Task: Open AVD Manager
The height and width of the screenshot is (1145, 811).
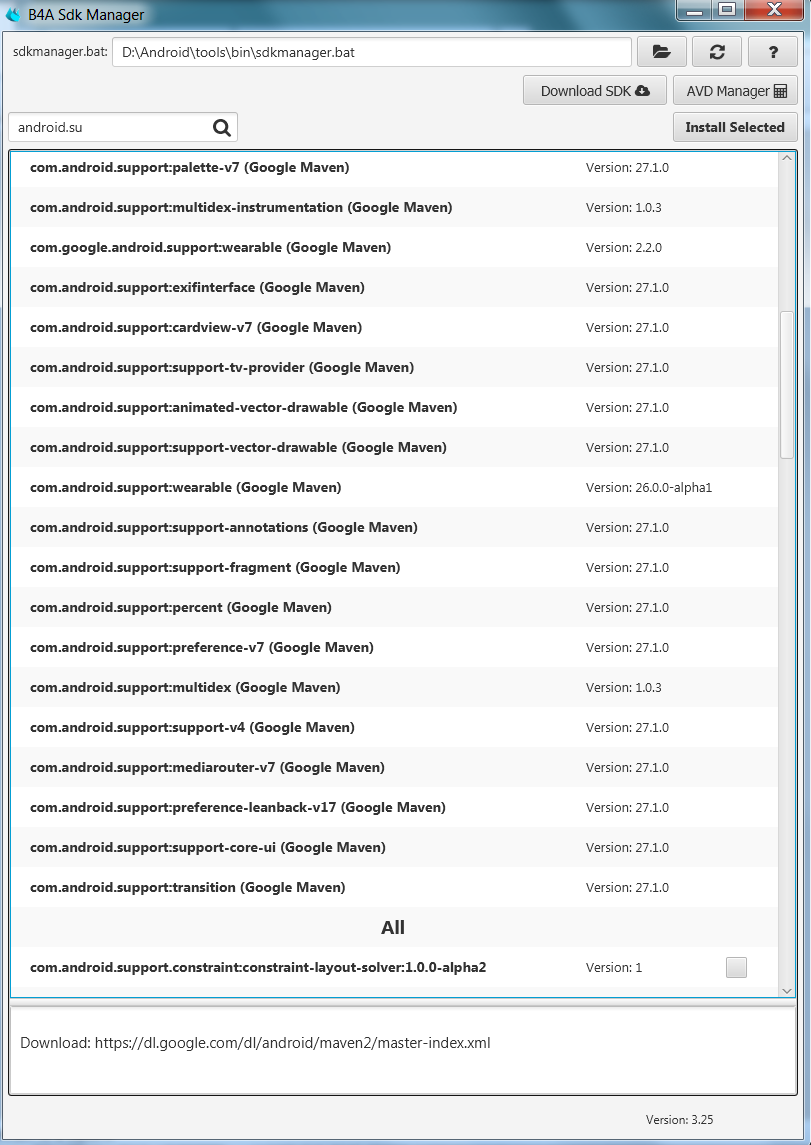Action: pyautogui.click(x=736, y=91)
